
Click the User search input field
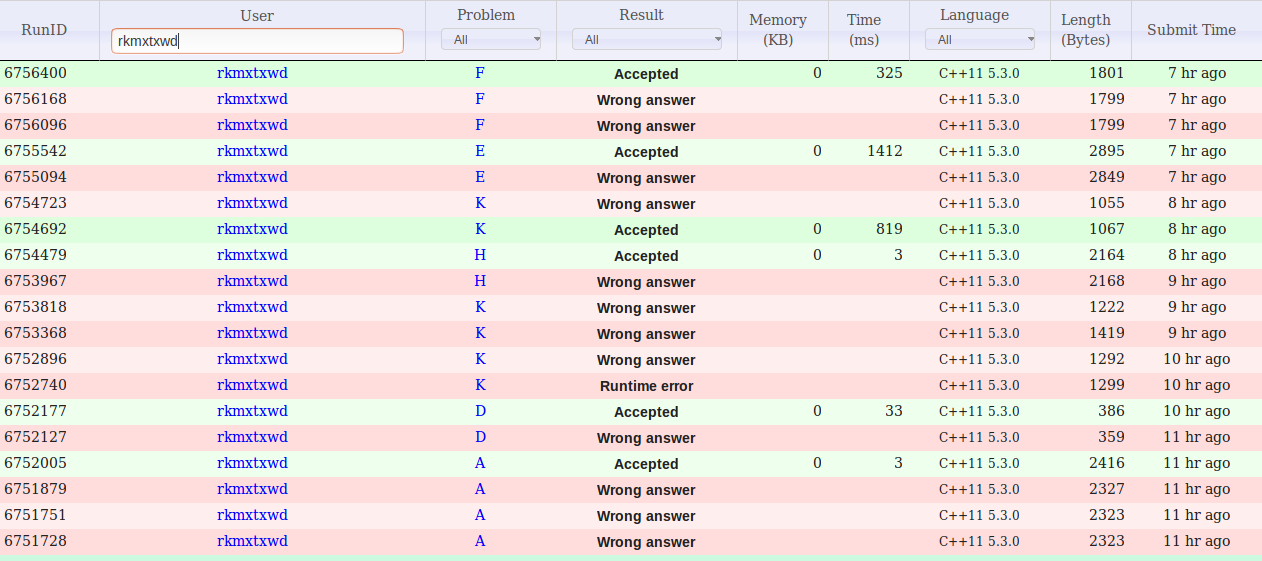[257, 41]
